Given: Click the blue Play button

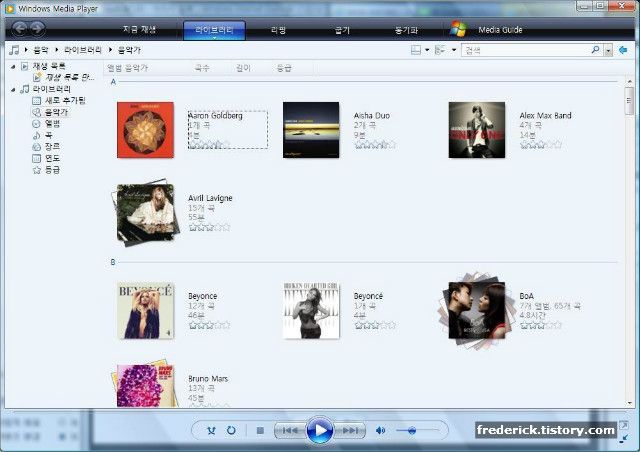Looking at the screenshot, I should [x=320, y=430].
